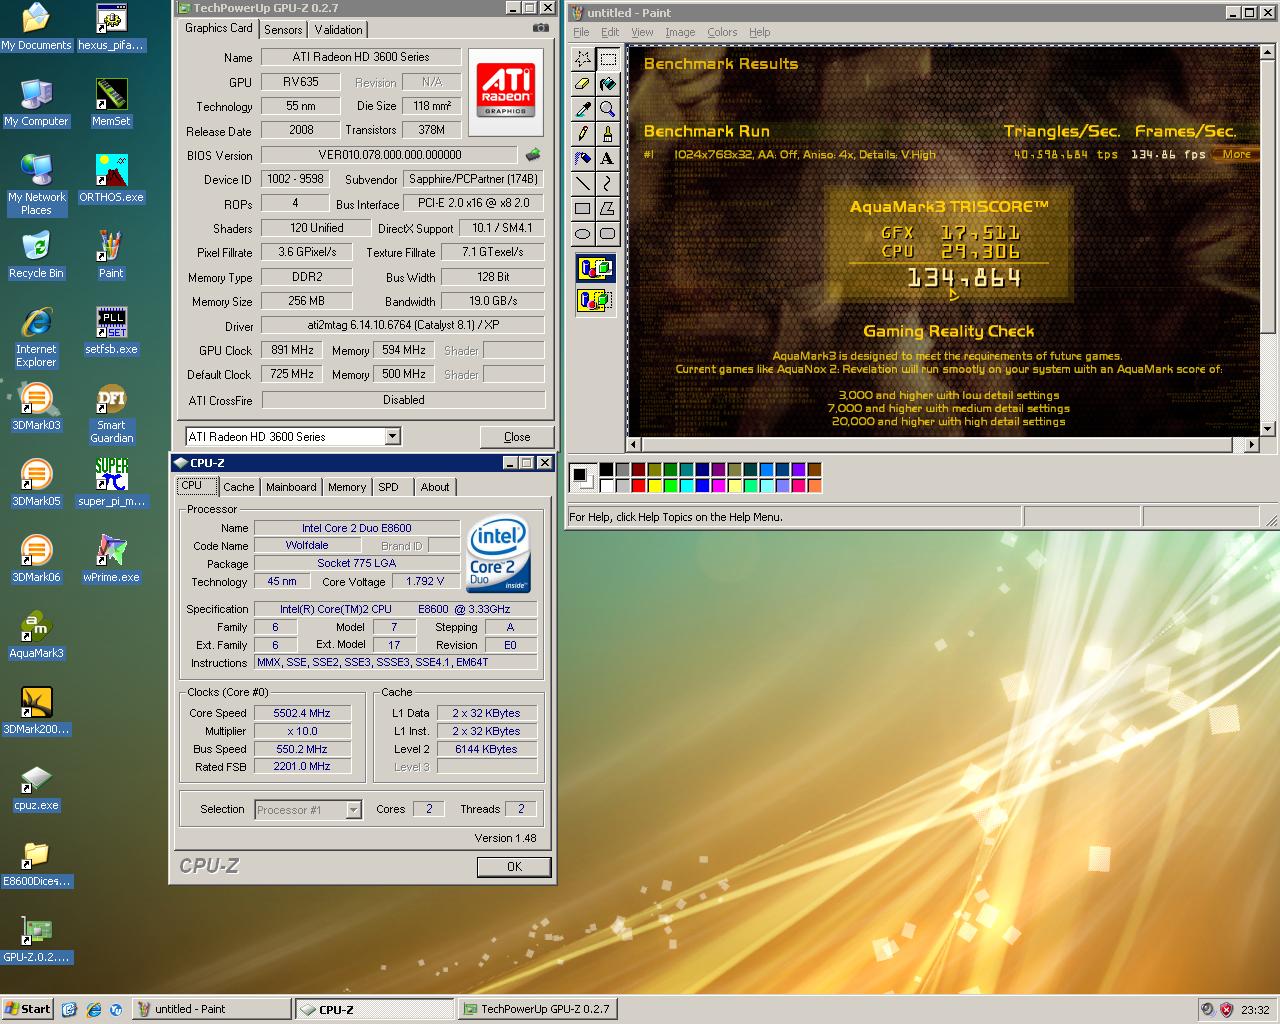Viewport: 1280px width, 1024px height.
Task: Choose opaque selection mode option in Paint
Action: click(x=595, y=268)
